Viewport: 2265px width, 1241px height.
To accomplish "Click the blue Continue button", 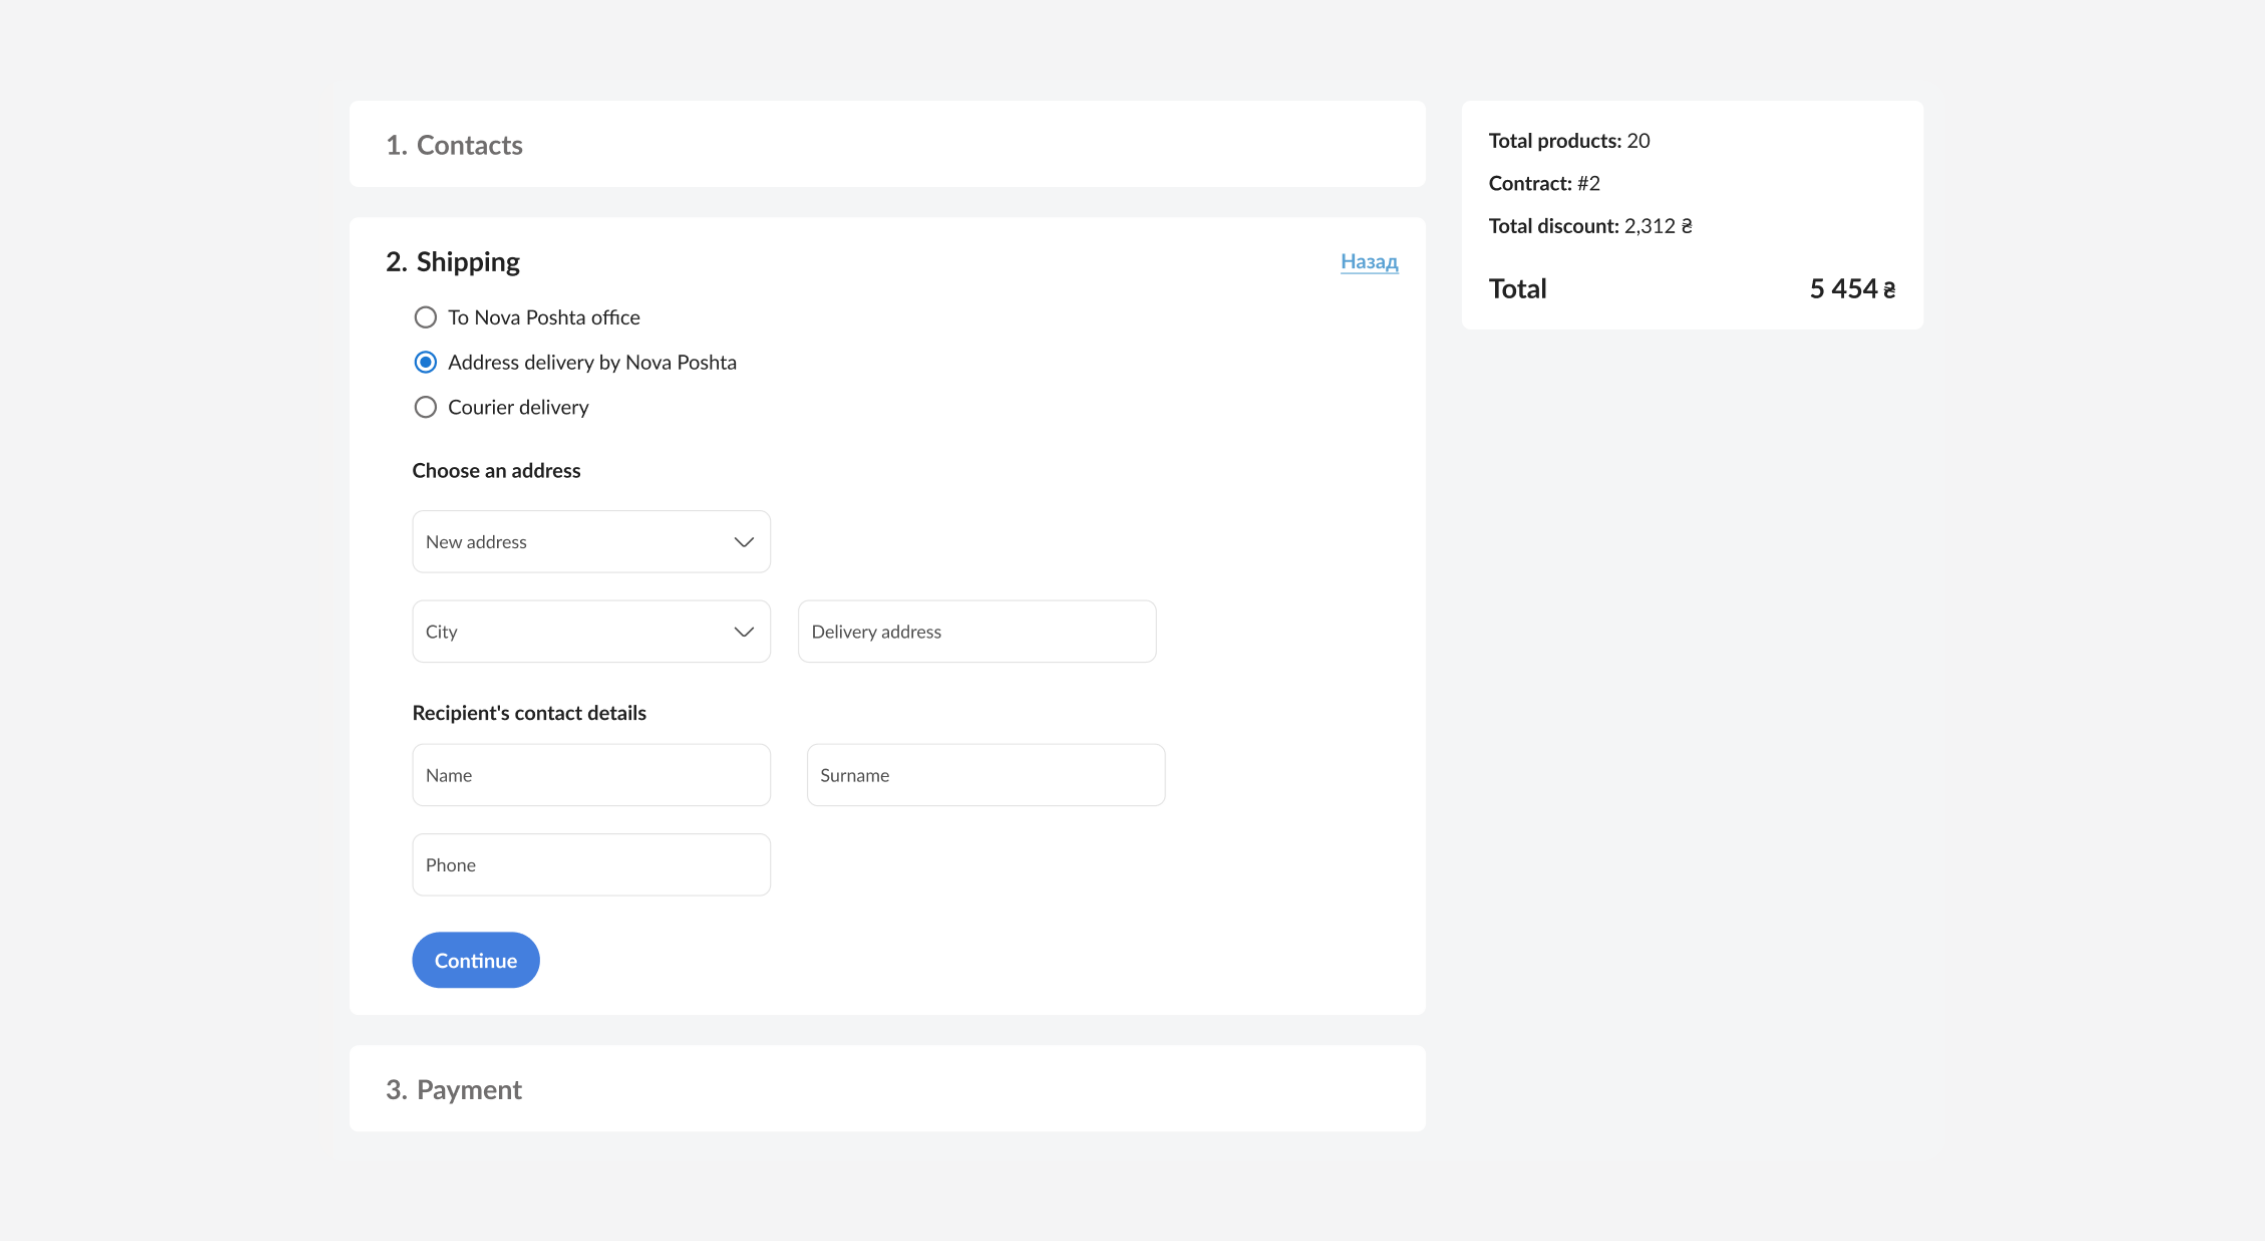I will pos(476,960).
